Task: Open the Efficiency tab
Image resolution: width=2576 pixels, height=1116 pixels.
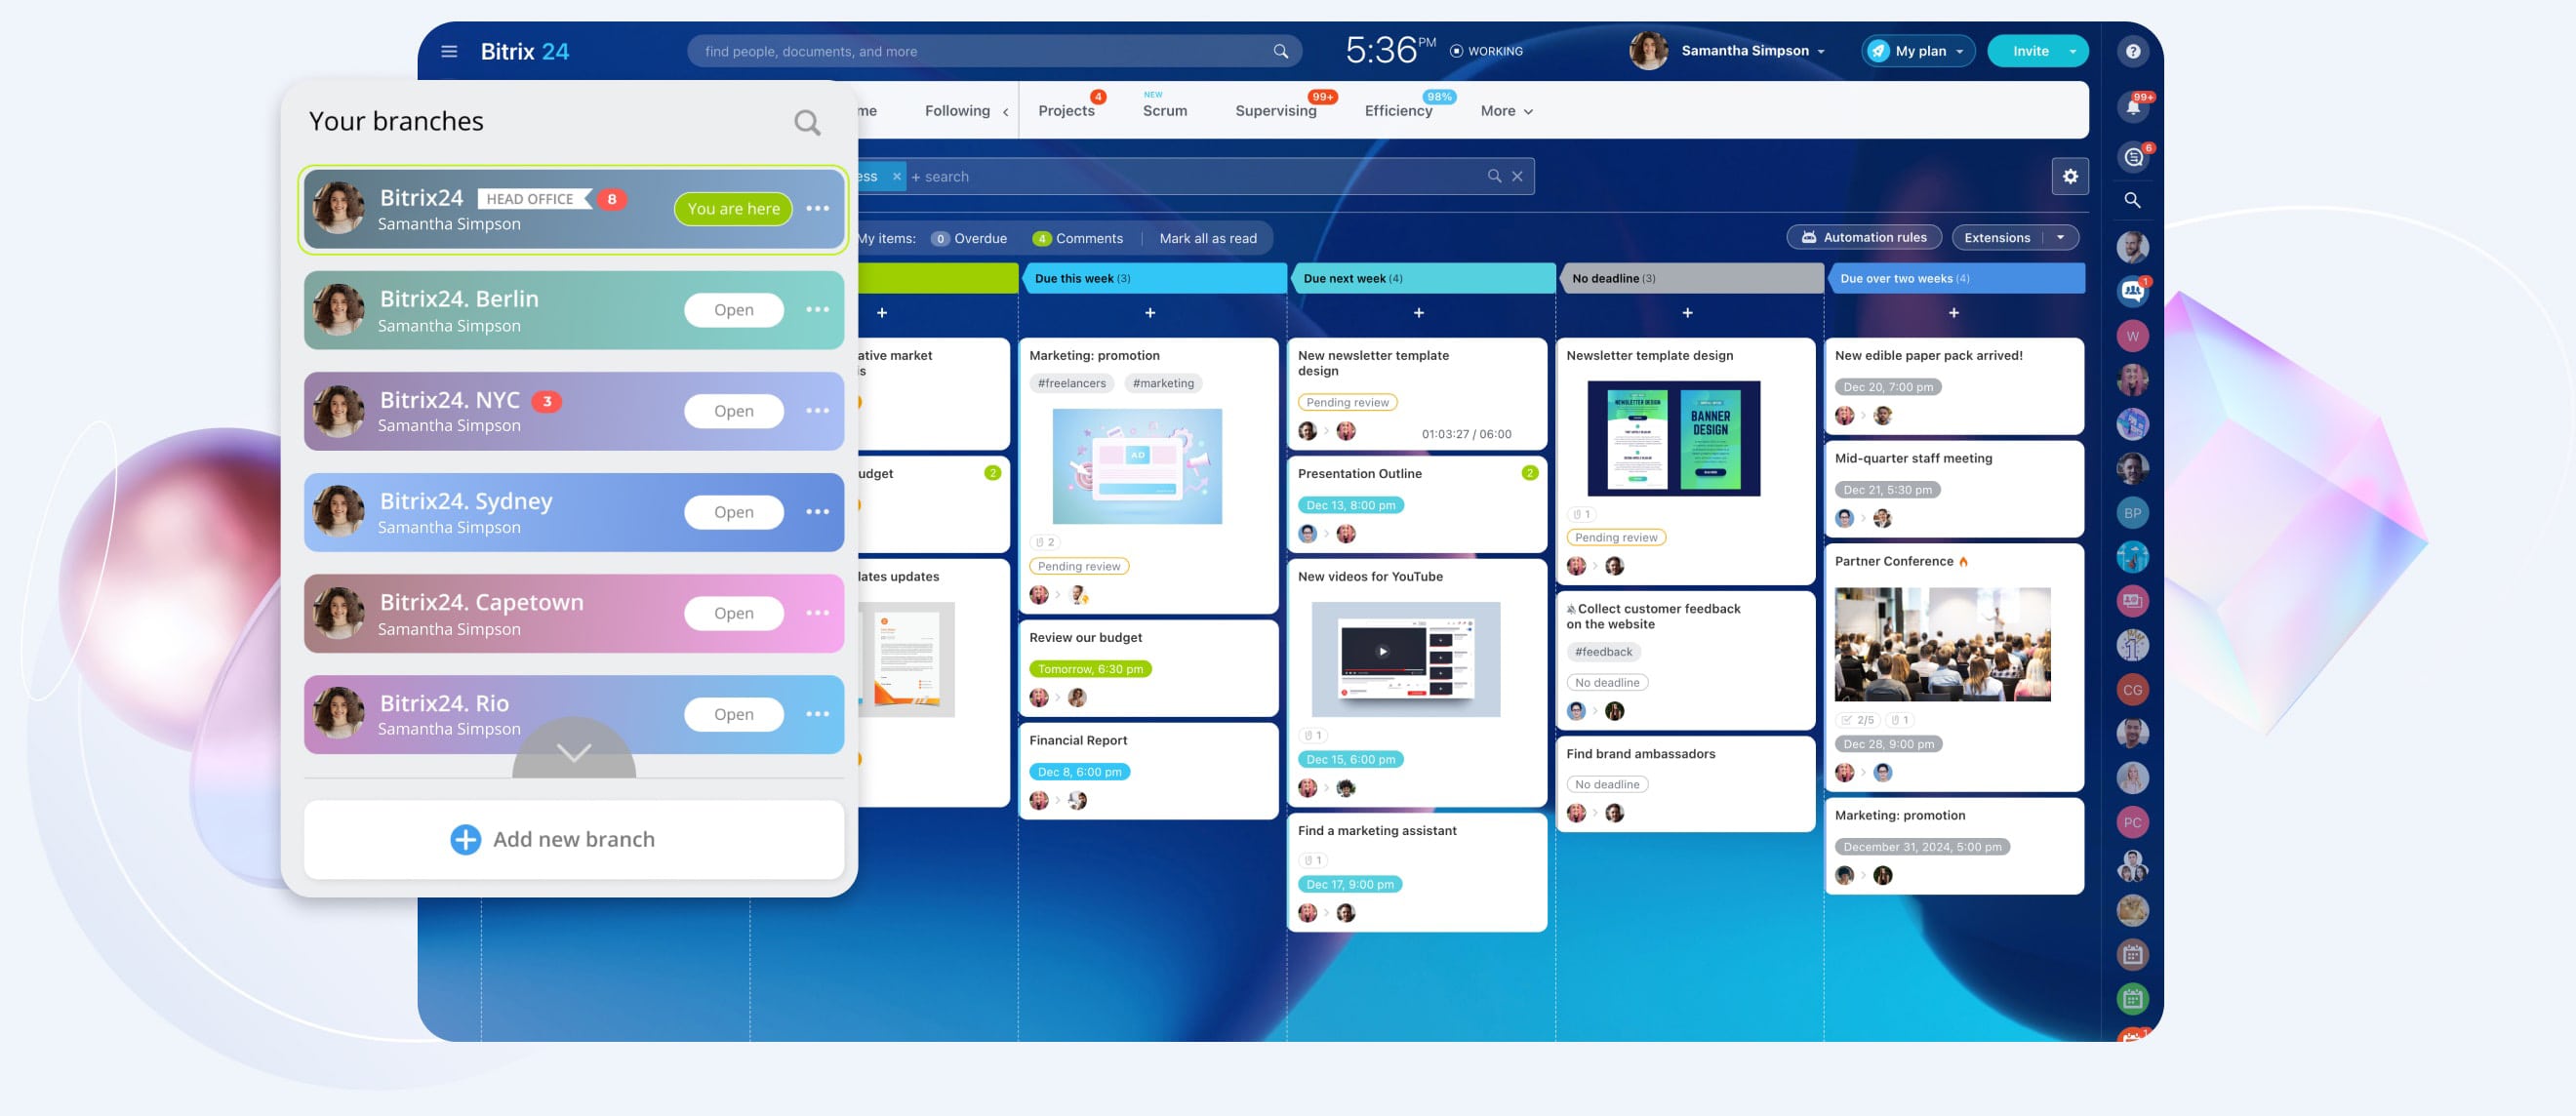Action: [1397, 111]
